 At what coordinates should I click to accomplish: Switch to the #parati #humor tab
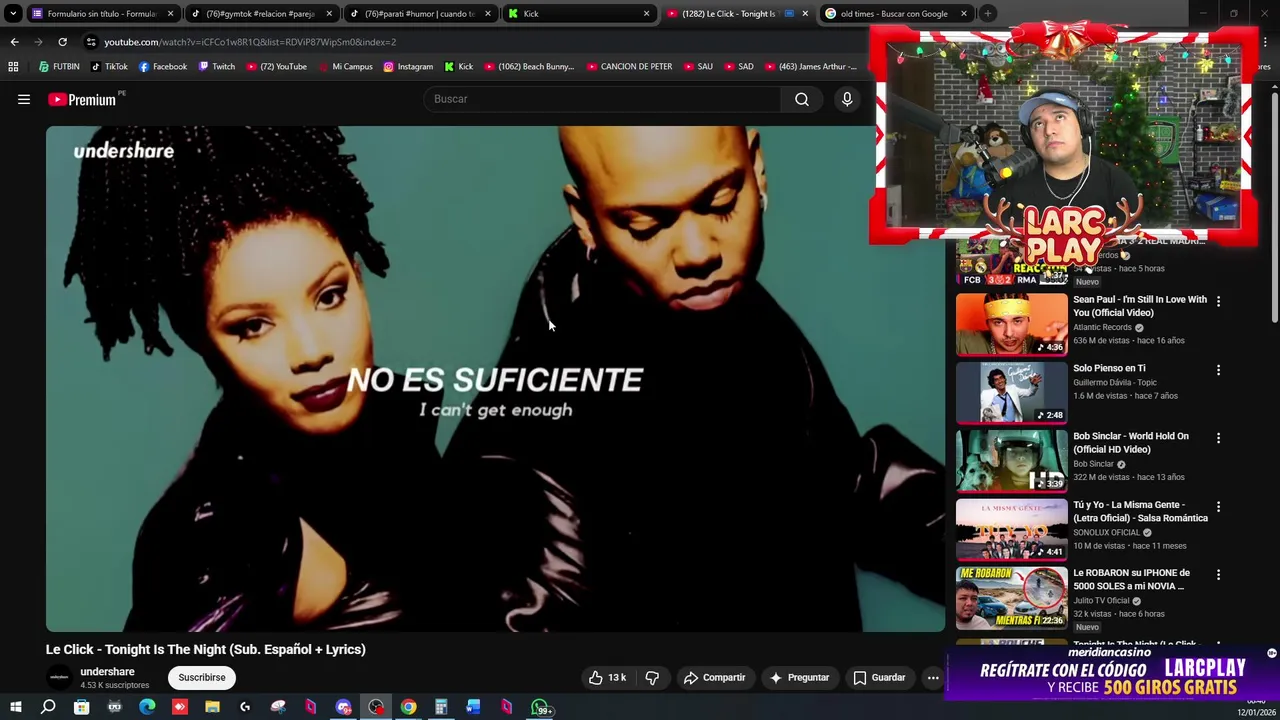(x=420, y=14)
